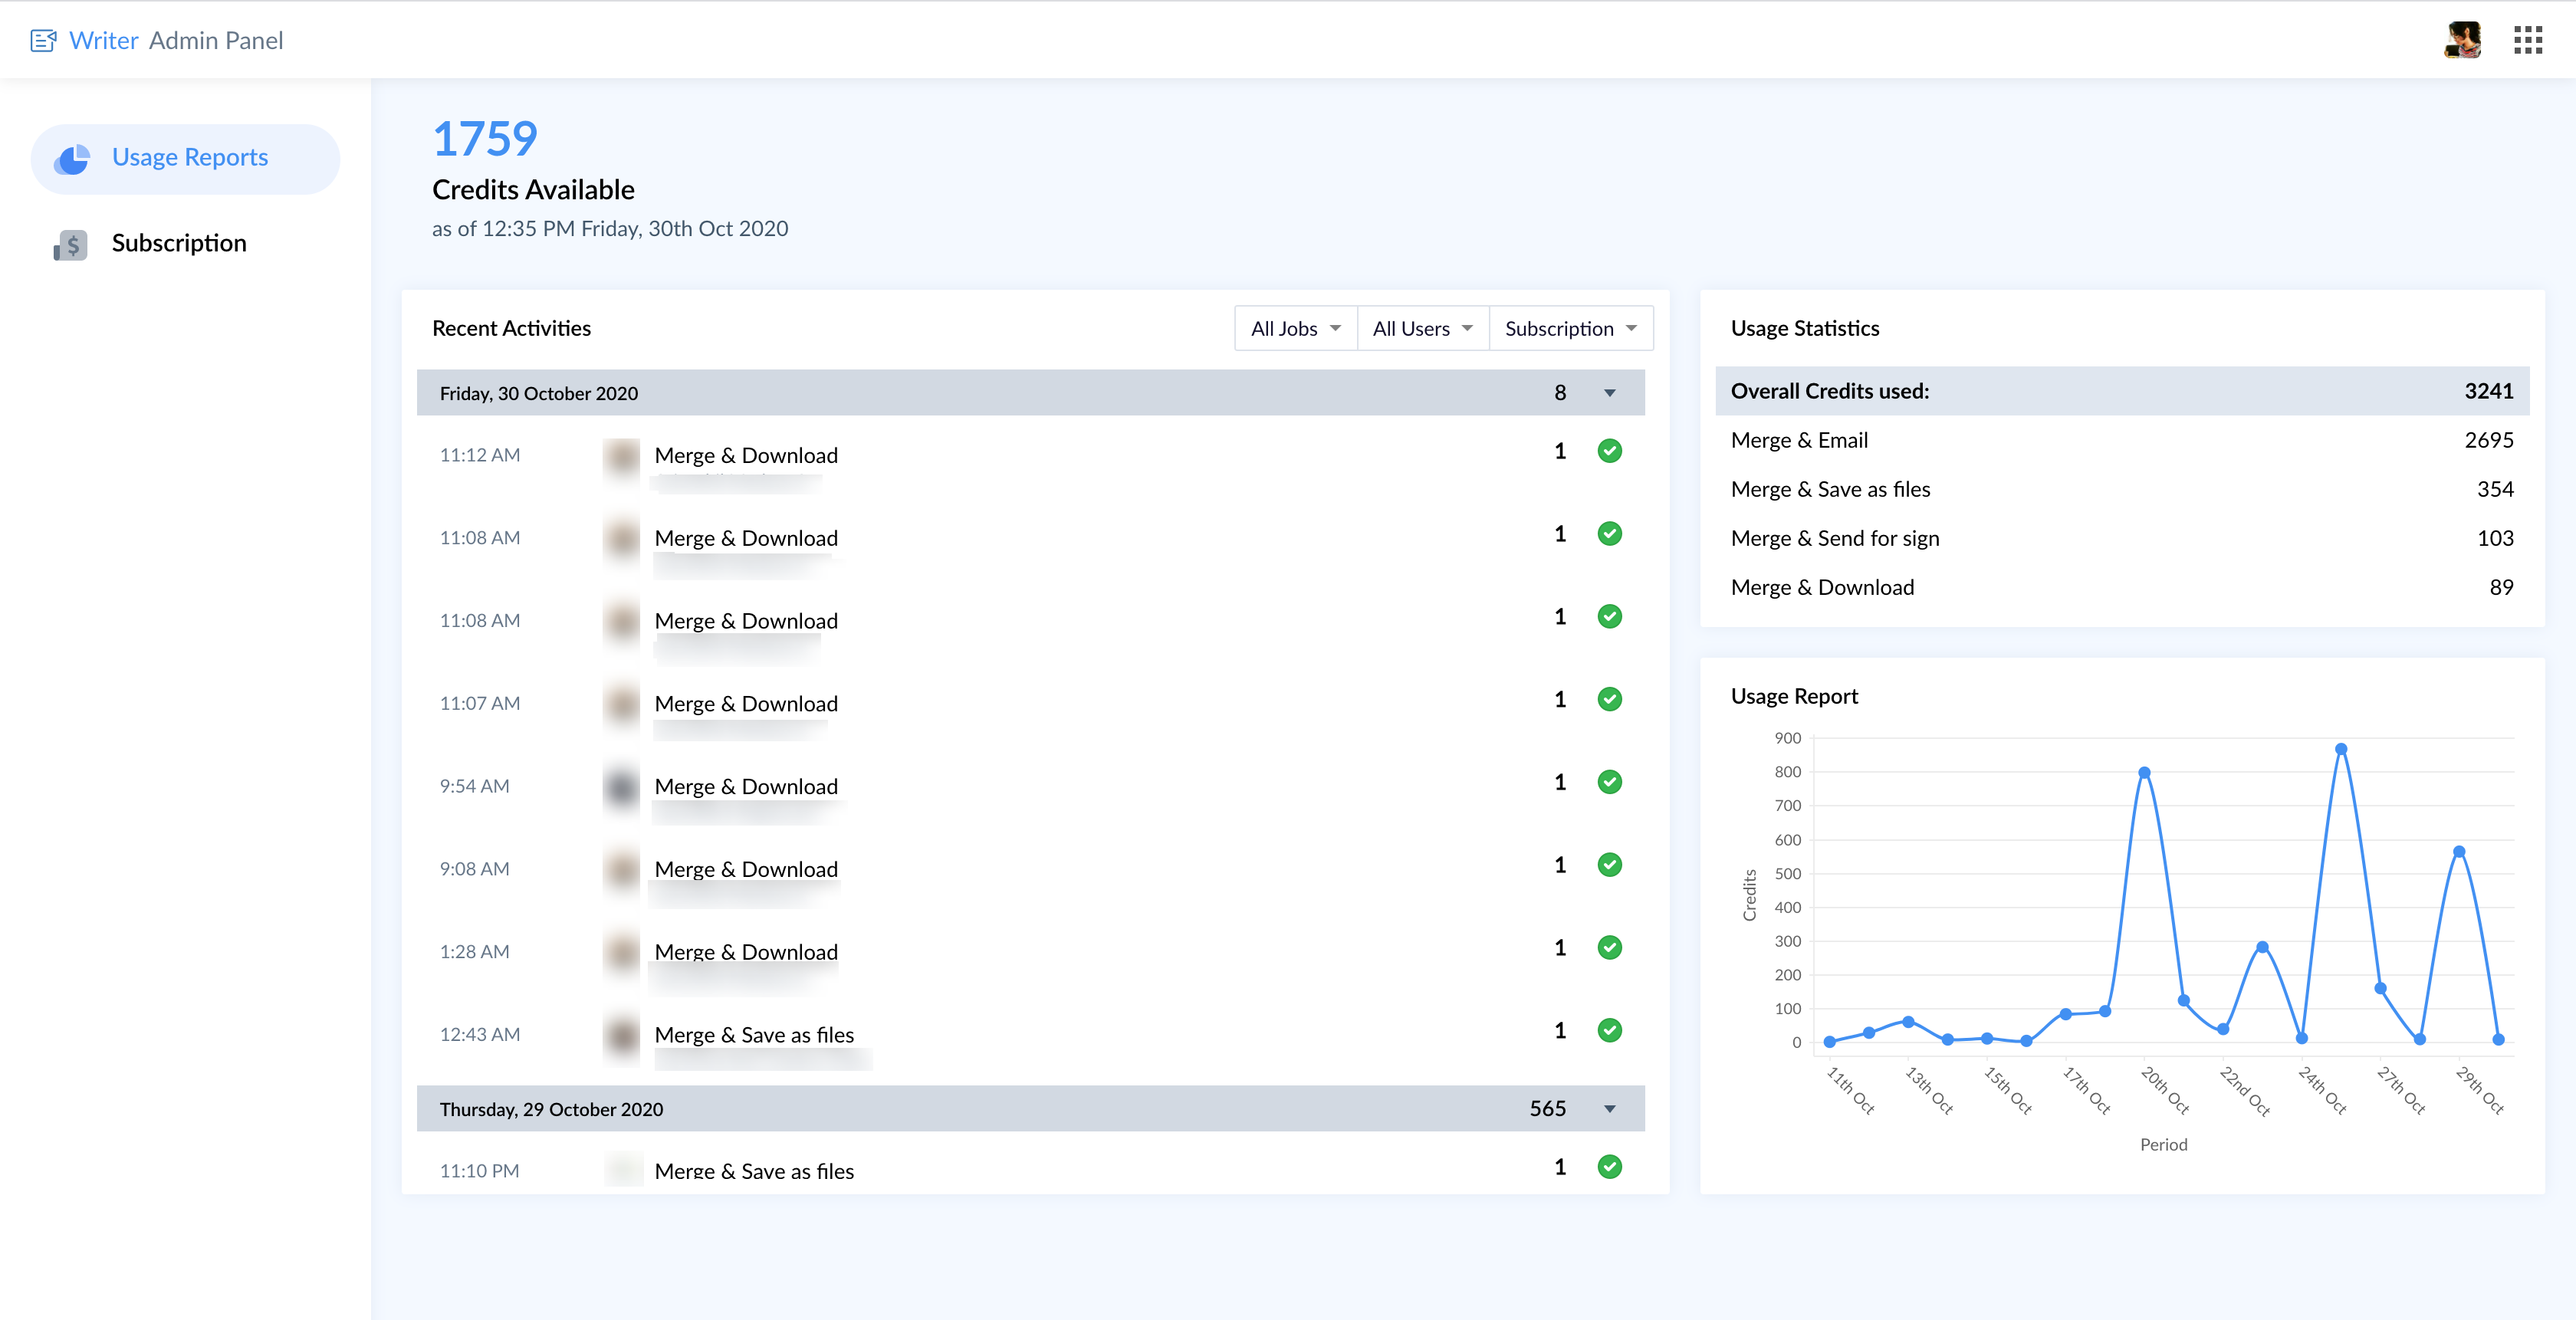The width and height of the screenshot is (2576, 1320).
Task: Click the user profile avatar
Action: pyautogui.click(x=2462, y=40)
